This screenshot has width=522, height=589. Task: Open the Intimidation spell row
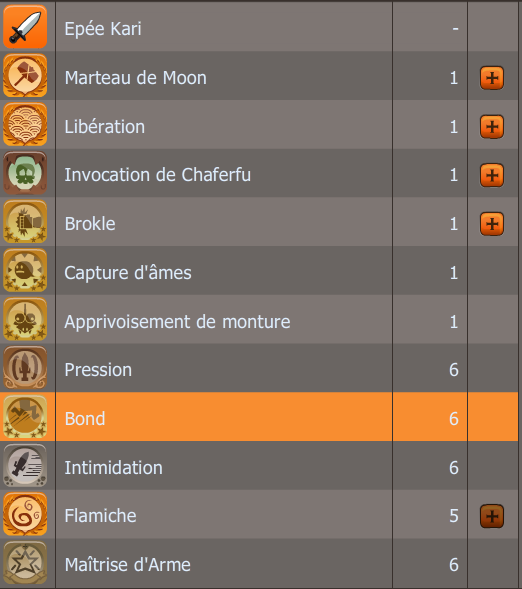pyautogui.click(x=259, y=466)
